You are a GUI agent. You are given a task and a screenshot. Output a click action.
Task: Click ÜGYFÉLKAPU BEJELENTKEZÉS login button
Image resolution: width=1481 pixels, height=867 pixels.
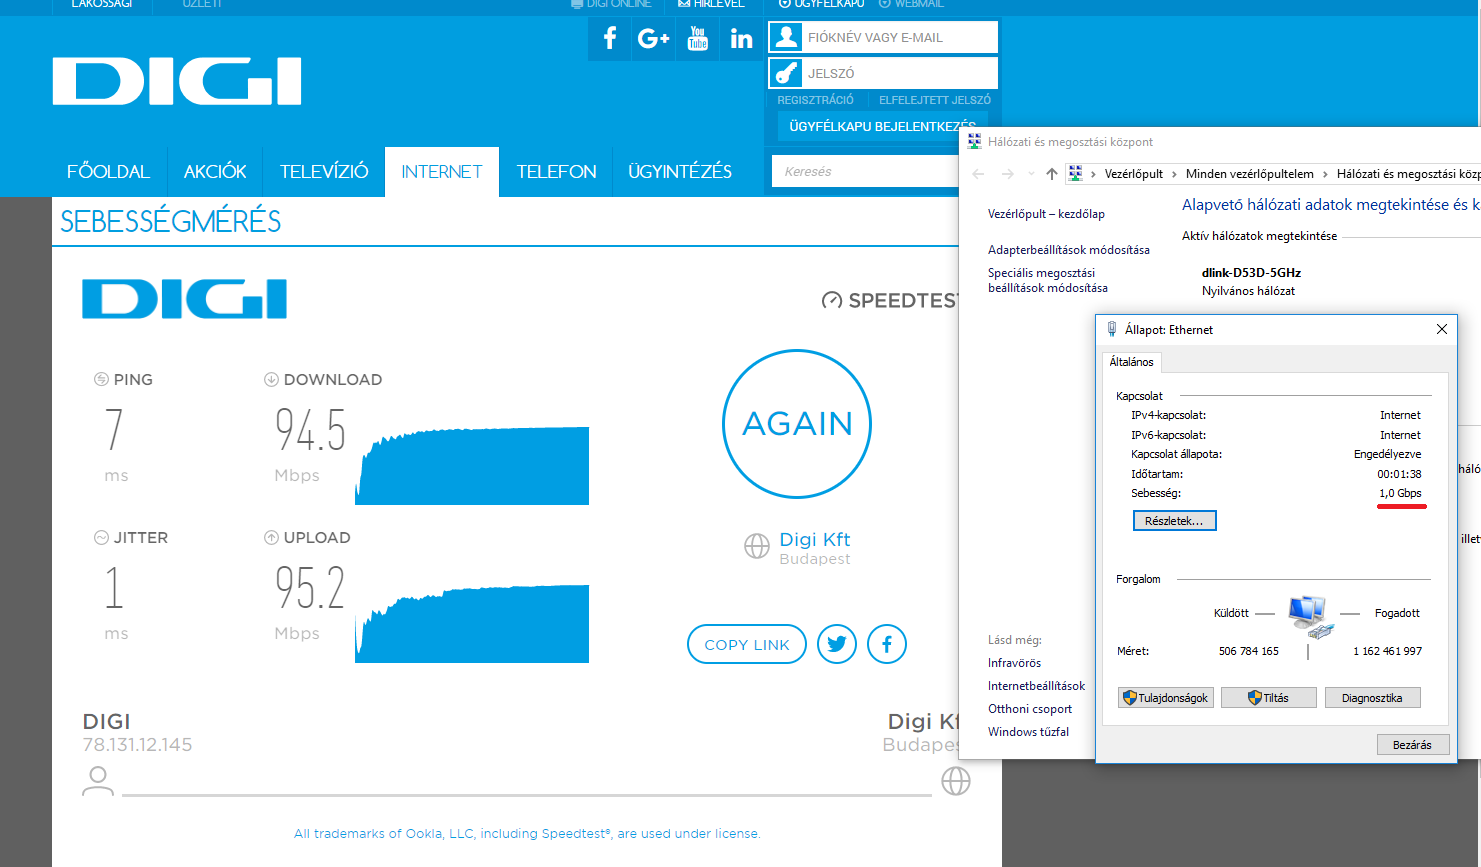click(x=882, y=127)
